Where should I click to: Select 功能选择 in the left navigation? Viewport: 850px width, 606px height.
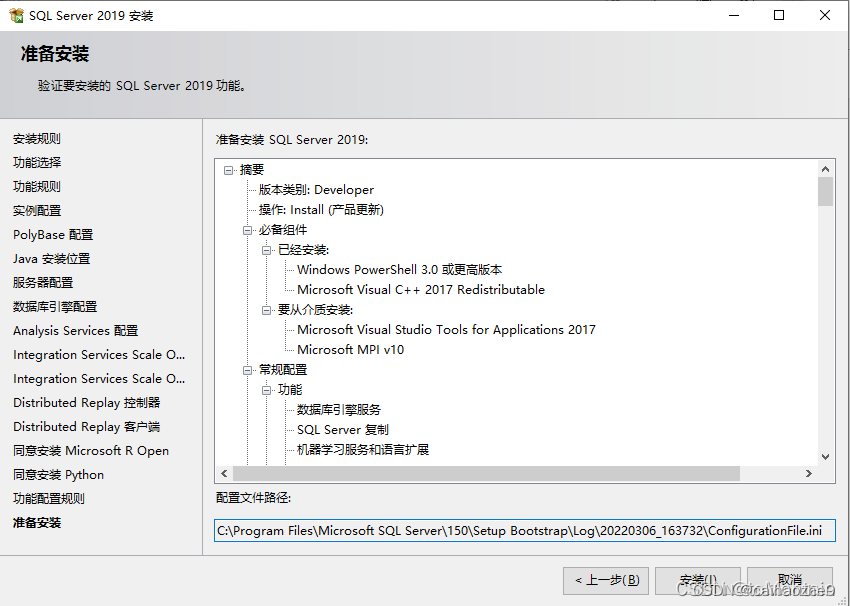click(x=37, y=162)
